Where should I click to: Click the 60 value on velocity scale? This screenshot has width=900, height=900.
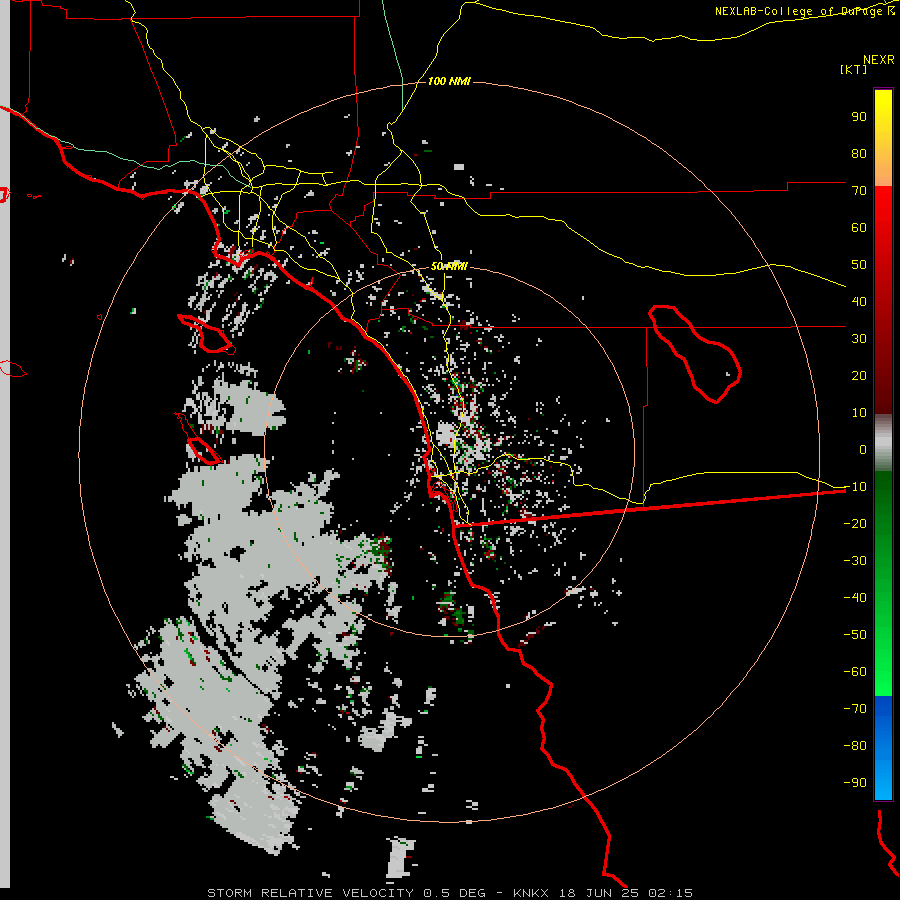pyautogui.click(x=859, y=228)
